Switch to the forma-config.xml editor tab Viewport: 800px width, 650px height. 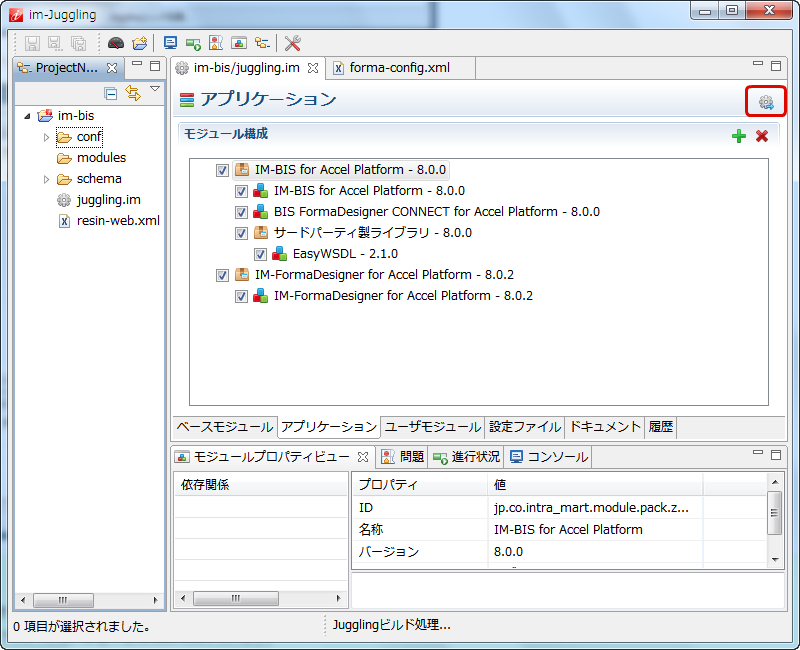pyautogui.click(x=399, y=68)
